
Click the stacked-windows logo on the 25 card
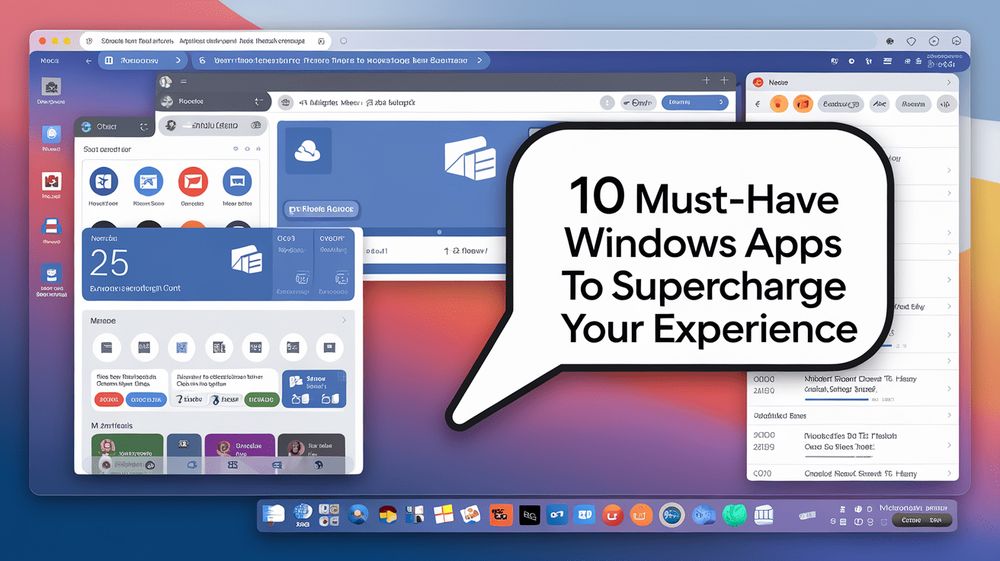point(247,259)
